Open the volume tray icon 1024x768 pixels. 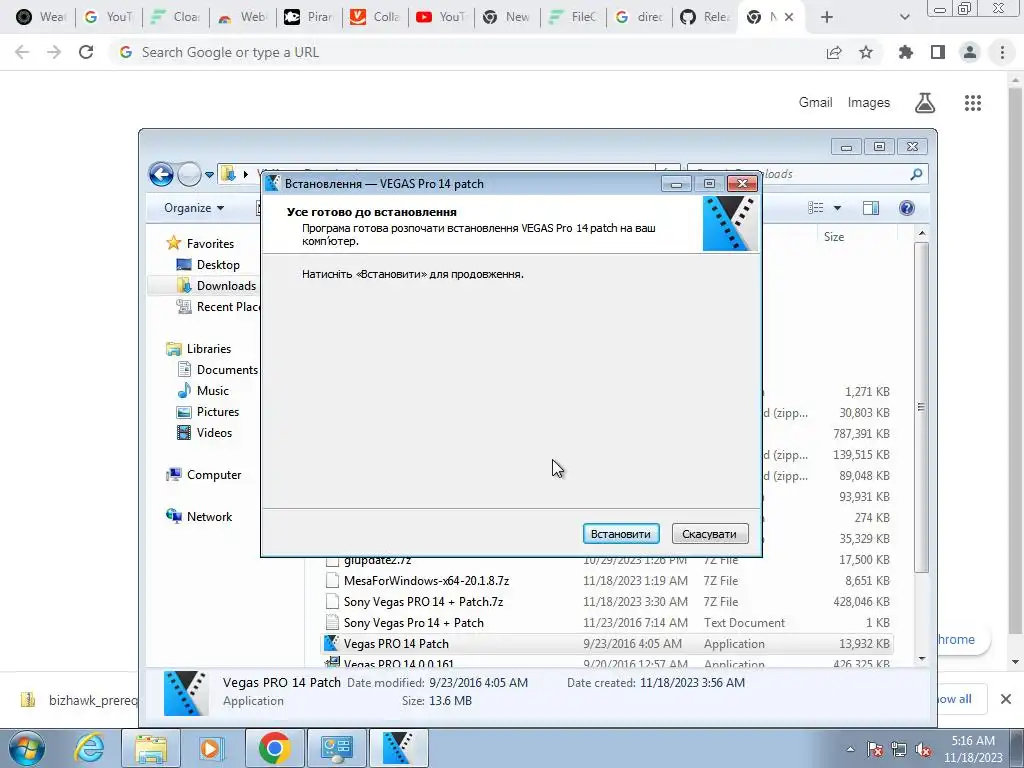click(x=923, y=750)
